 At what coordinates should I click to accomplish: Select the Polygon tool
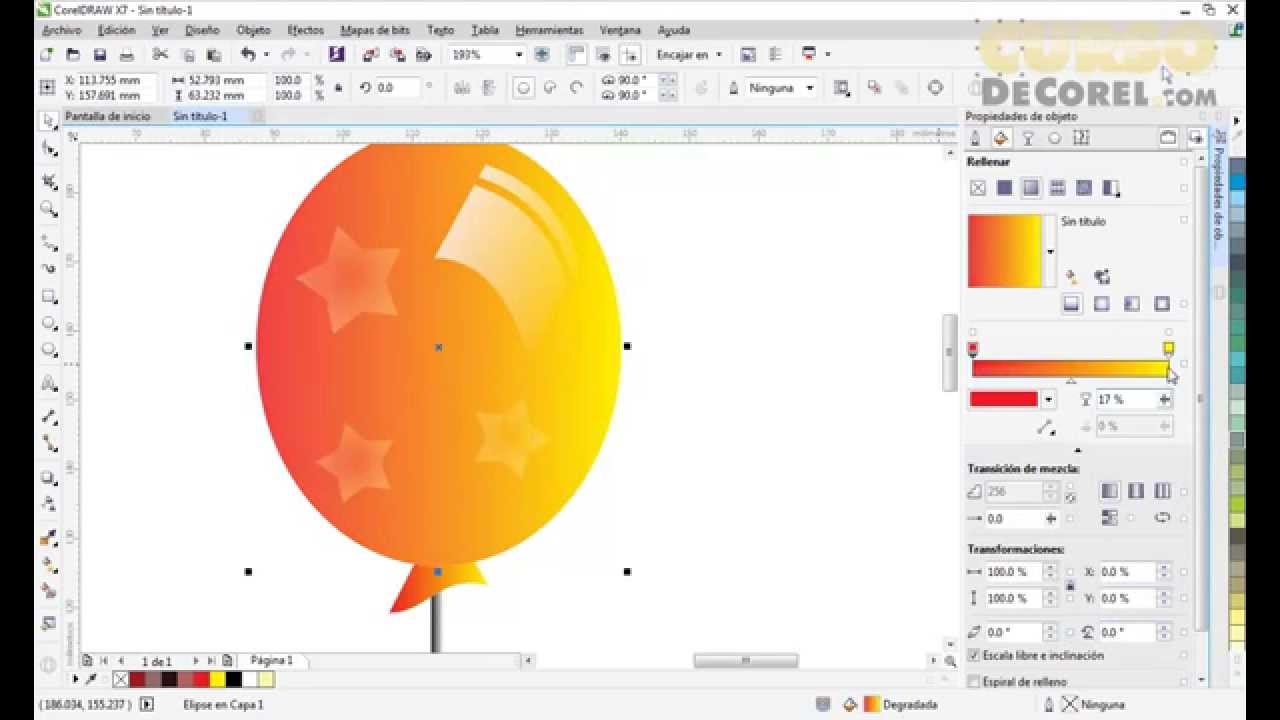tap(48, 350)
